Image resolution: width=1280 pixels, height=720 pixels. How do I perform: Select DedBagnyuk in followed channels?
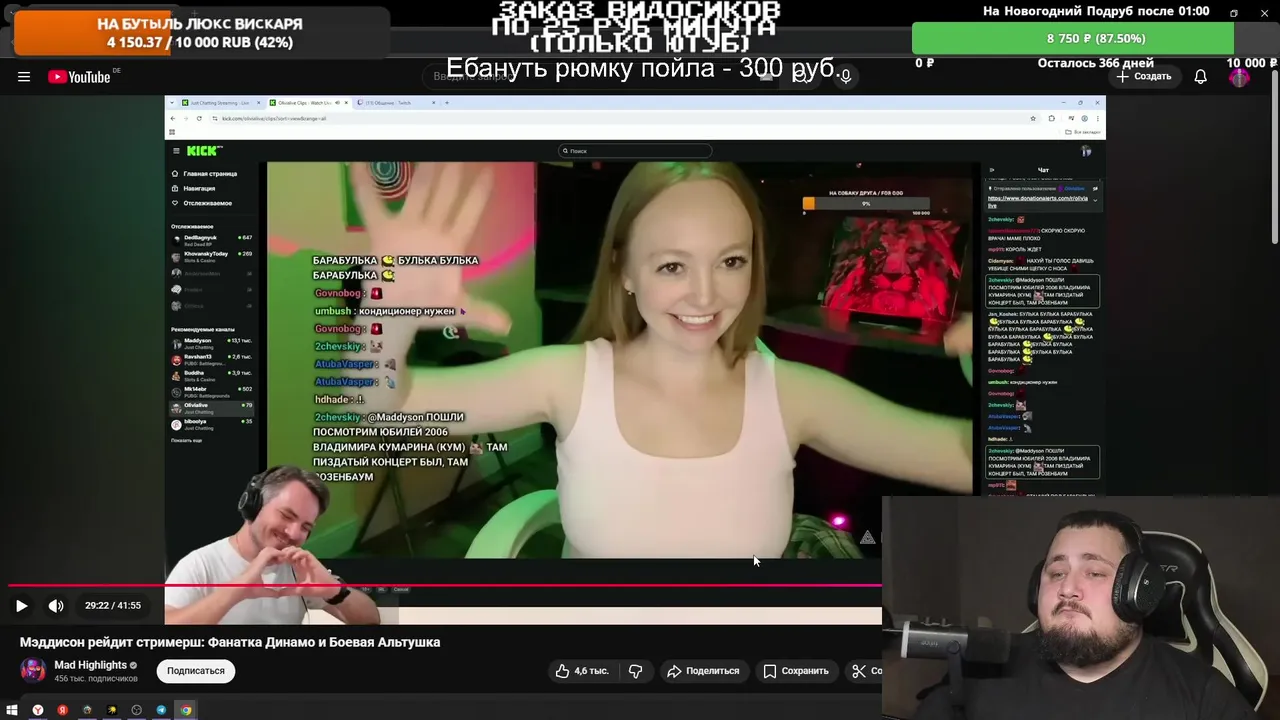(212, 240)
